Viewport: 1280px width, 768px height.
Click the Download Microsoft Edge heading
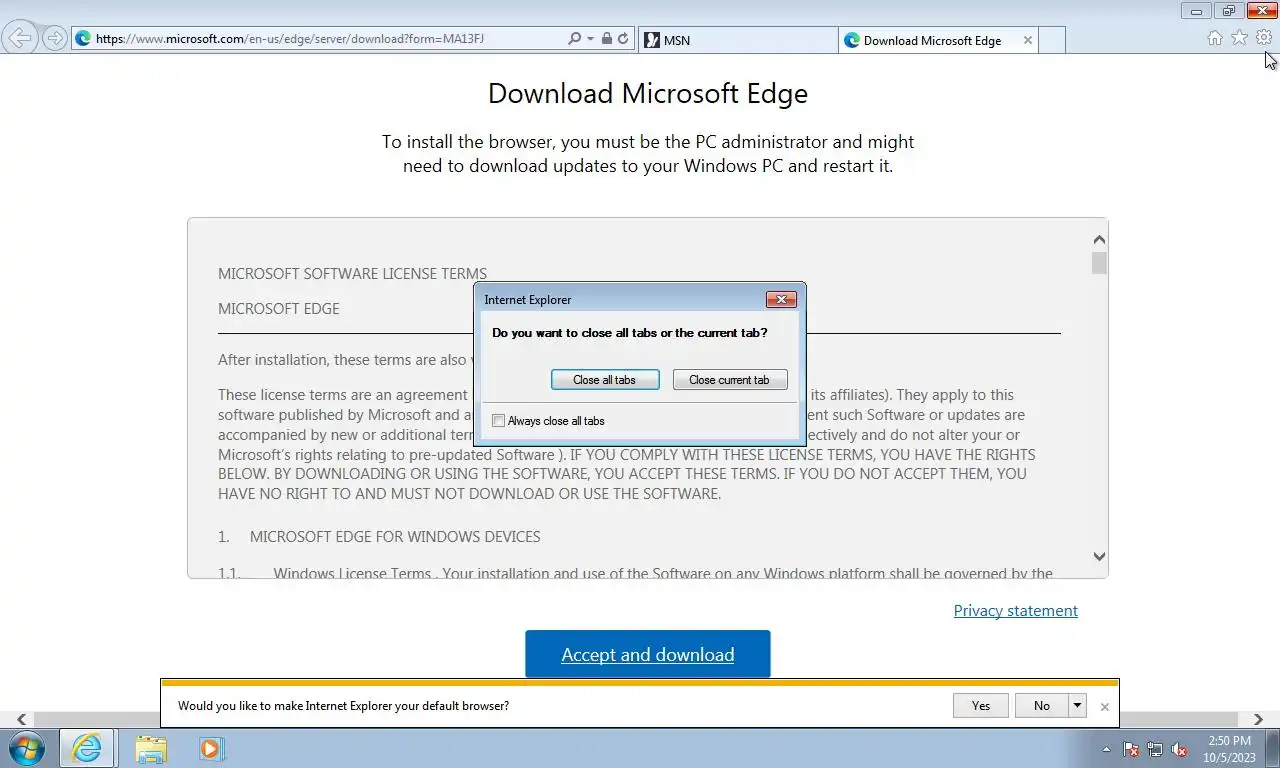tap(648, 93)
